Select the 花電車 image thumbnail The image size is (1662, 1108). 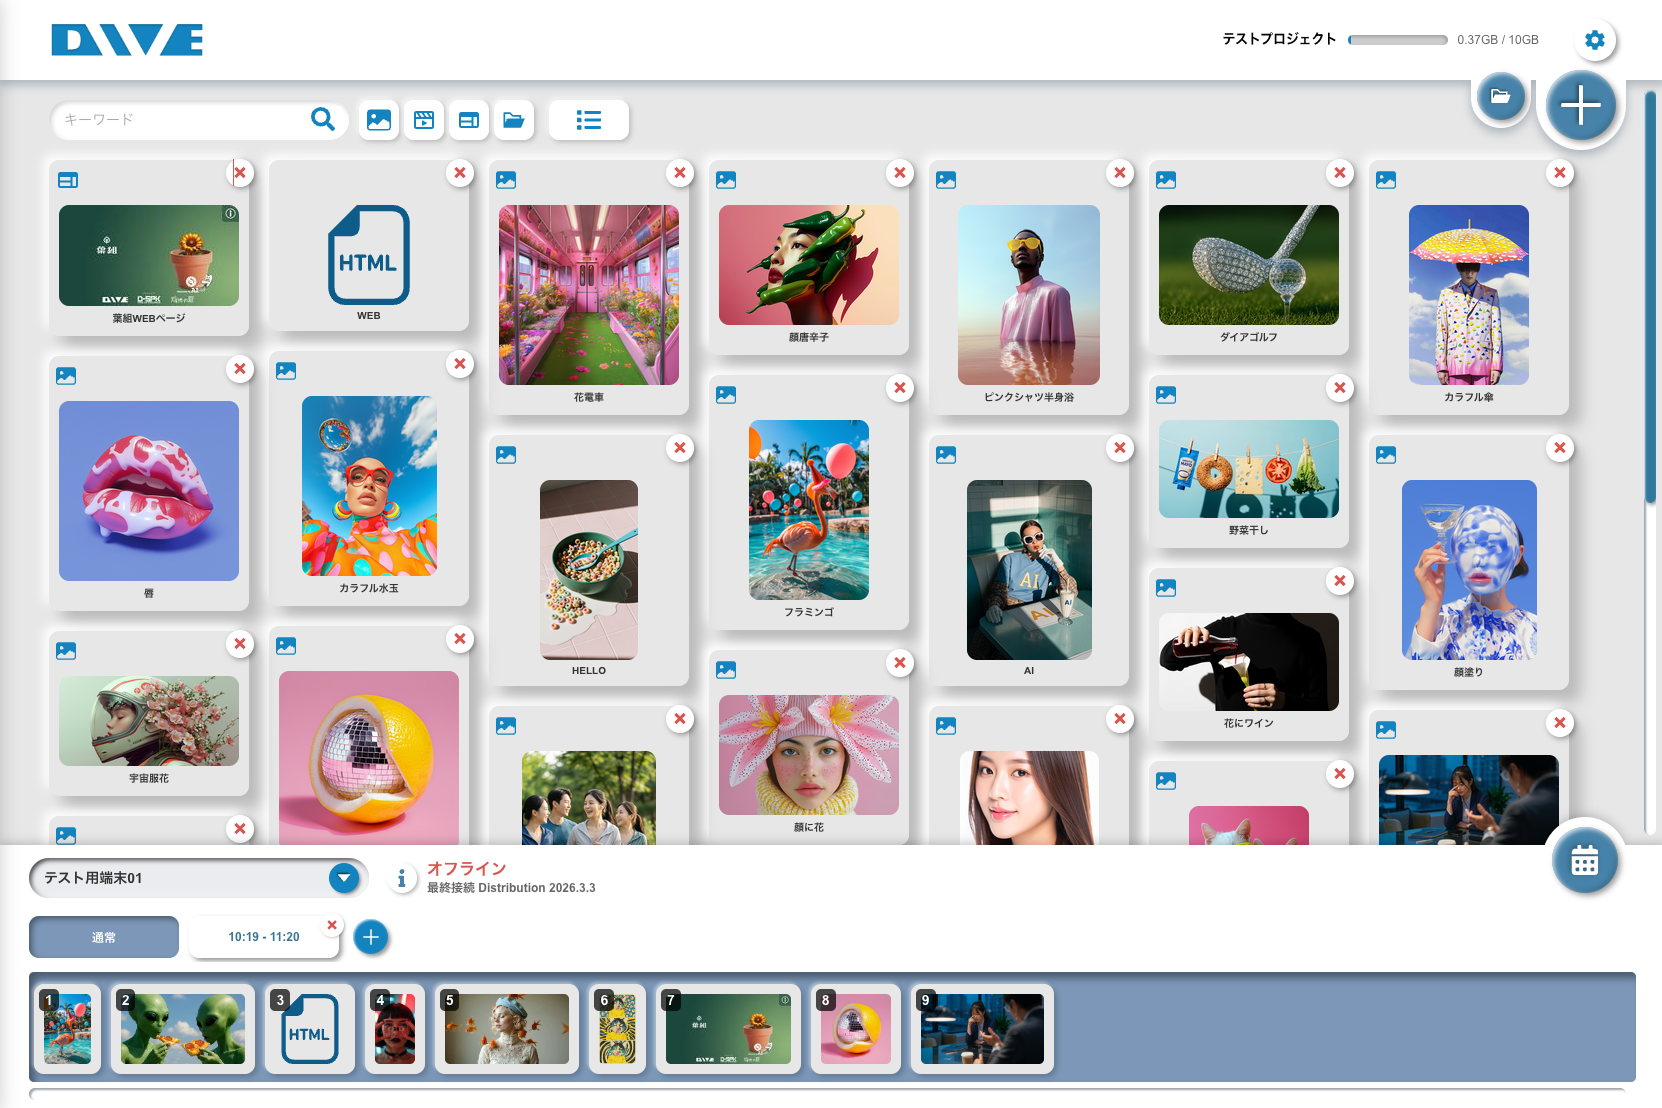pyautogui.click(x=589, y=295)
